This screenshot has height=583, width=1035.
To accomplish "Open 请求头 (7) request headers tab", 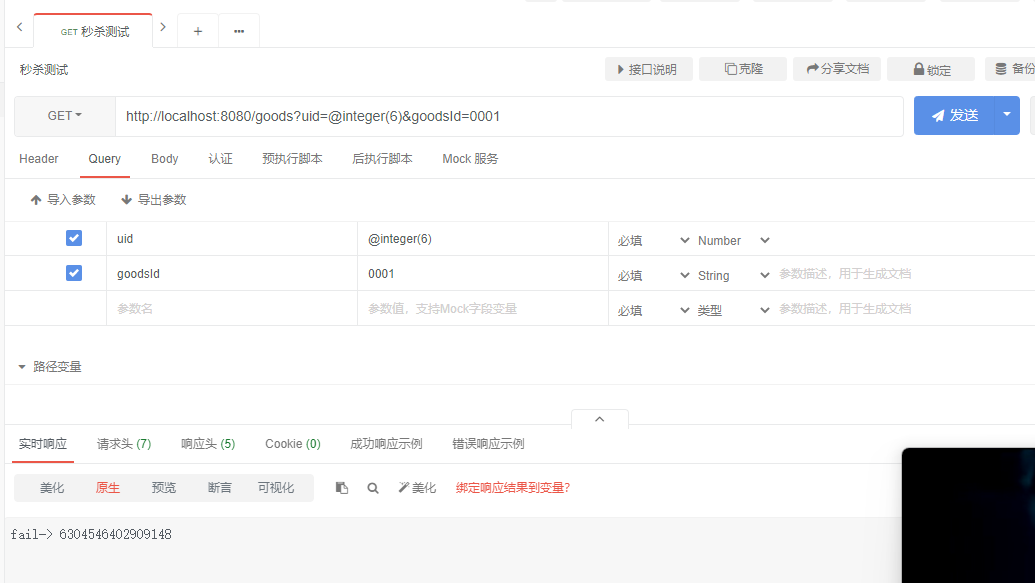I will tap(124, 444).
